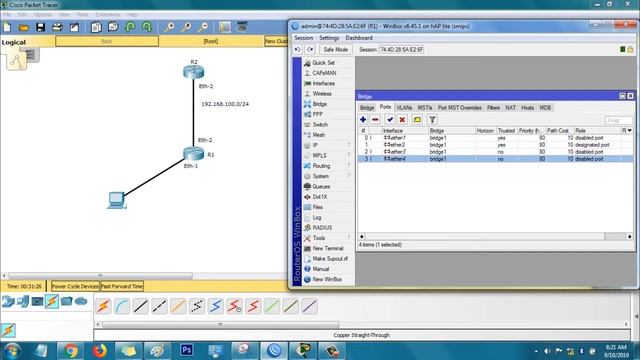Switch to the Hosts tab in Bridge
The width and height of the screenshot is (640, 360).
point(527,108)
